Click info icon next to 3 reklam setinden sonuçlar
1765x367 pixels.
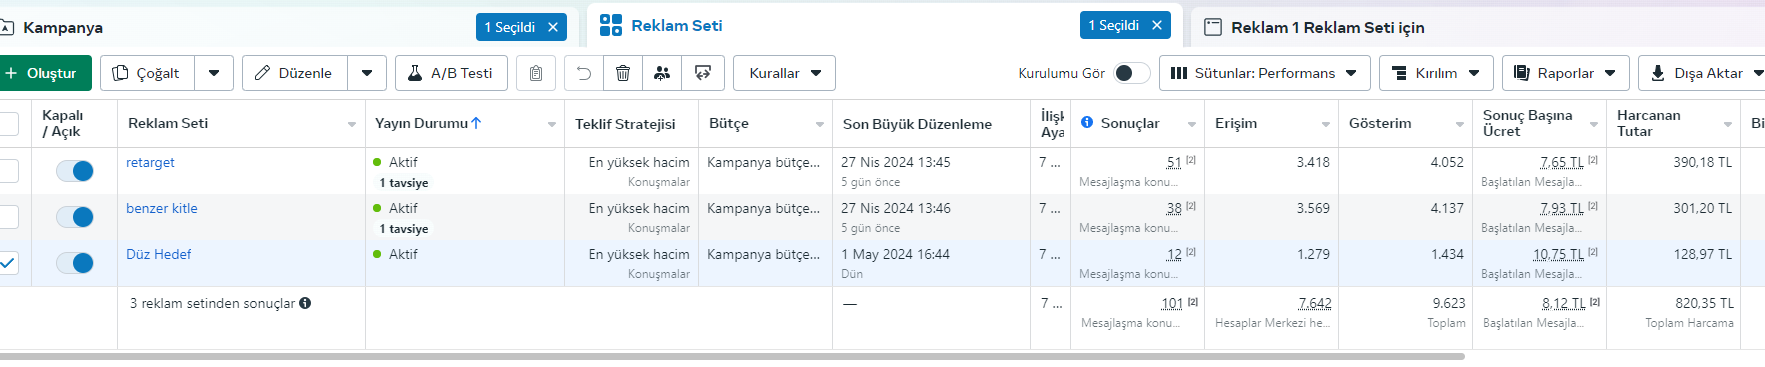305,303
